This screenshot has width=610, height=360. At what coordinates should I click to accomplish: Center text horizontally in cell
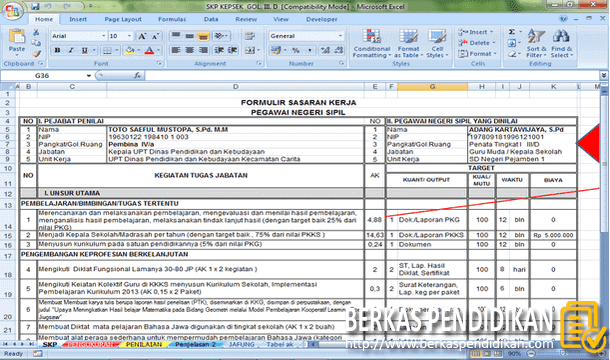189,50
